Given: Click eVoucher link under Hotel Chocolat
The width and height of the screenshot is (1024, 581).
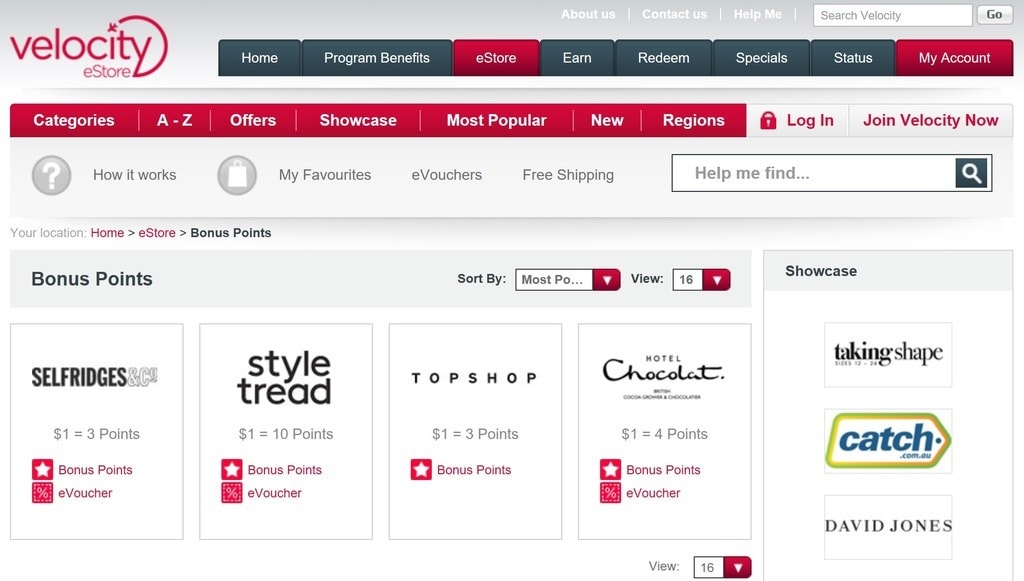Looking at the screenshot, I should [x=653, y=494].
